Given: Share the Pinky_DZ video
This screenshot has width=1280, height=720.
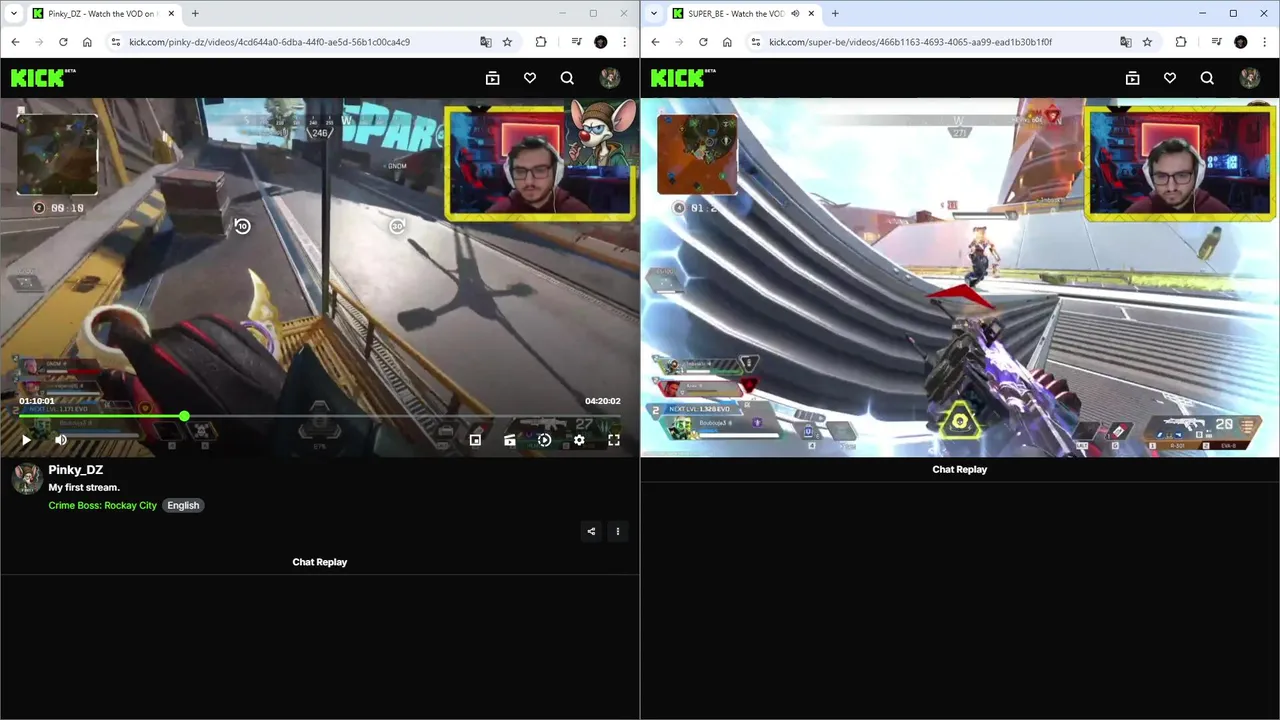Looking at the screenshot, I should (591, 531).
